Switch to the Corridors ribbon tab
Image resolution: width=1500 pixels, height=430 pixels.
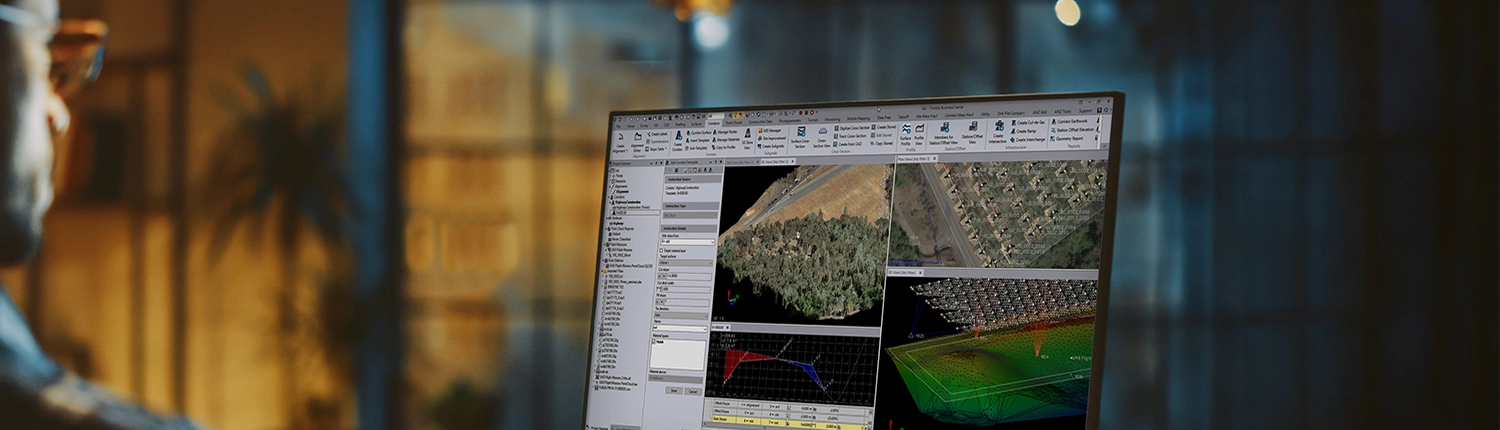point(713,124)
